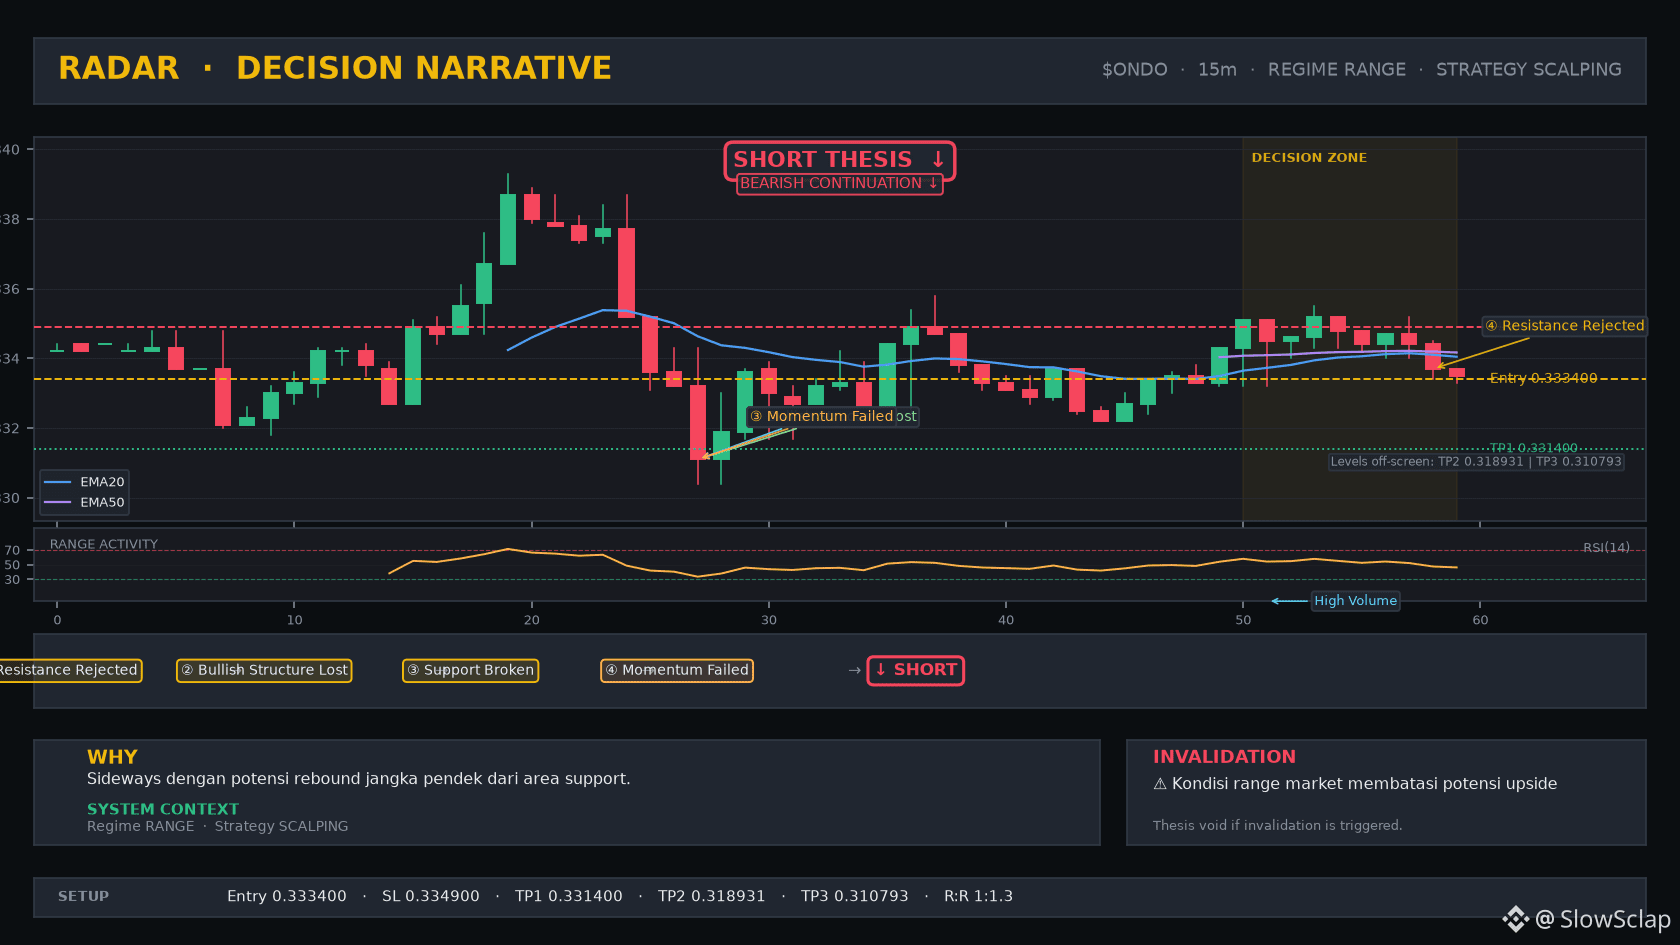Click the SETUP label in the bottom bar
Image resolution: width=1680 pixels, height=945 pixels.
pos(83,896)
